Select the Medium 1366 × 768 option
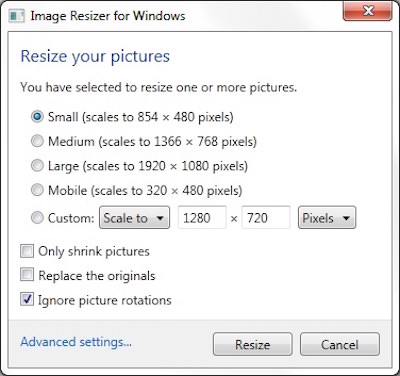The height and width of the screenshot is (376, 400). 37,141
